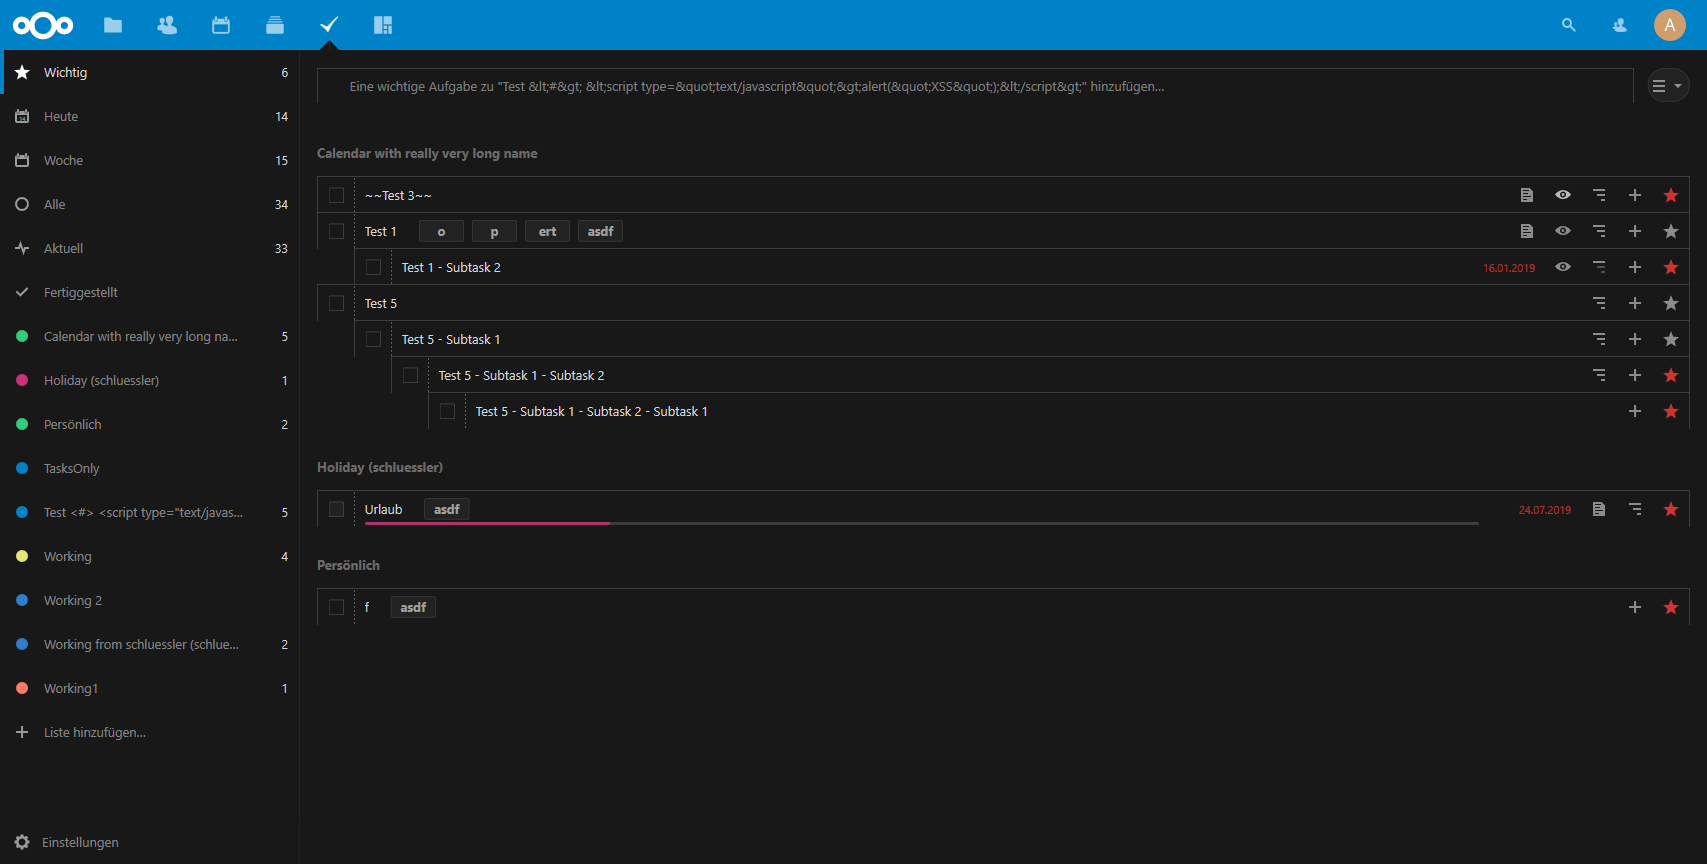Add subtask to task f
This screenshot has height=864, width=1707.
pos(1635,607)
